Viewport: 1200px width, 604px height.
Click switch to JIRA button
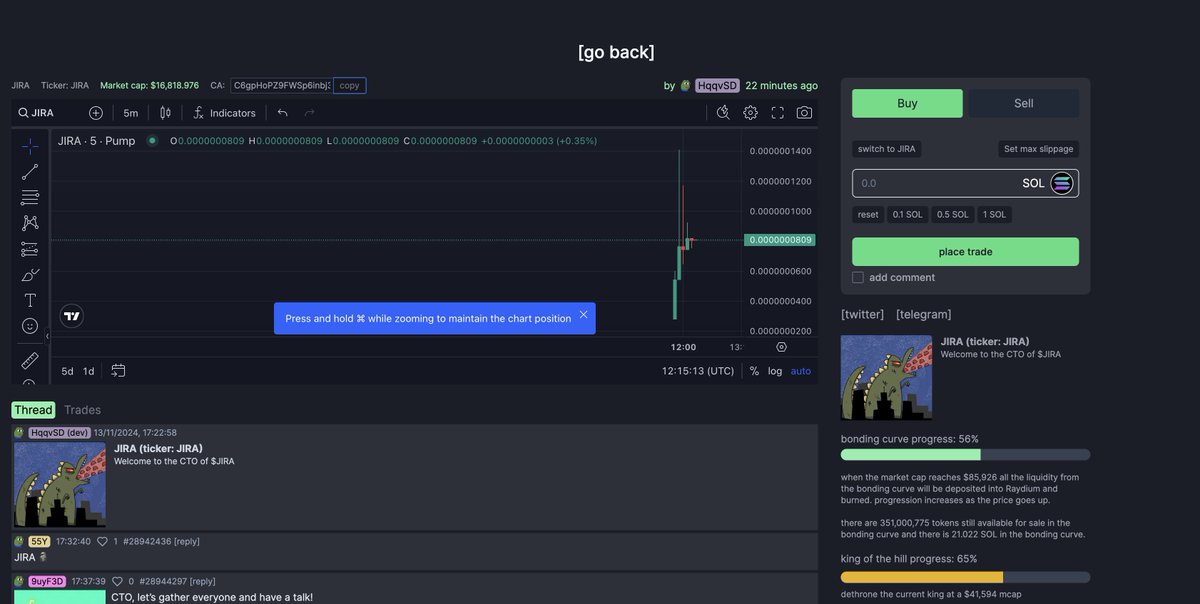point(887,149)
